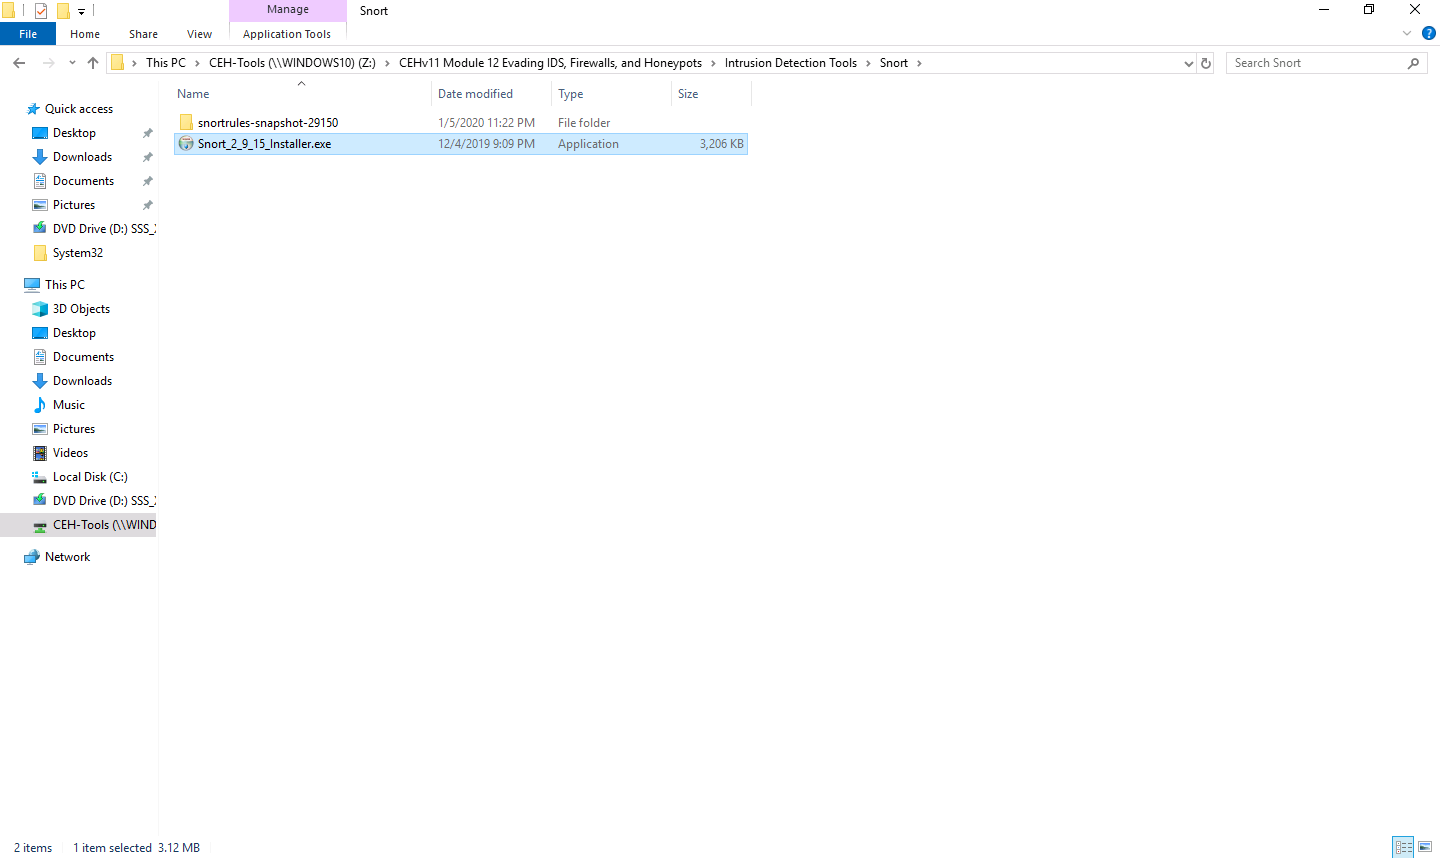
Task: Click the Forward navigation arrow
Action: pyautogui.click(x=48, y=63)
